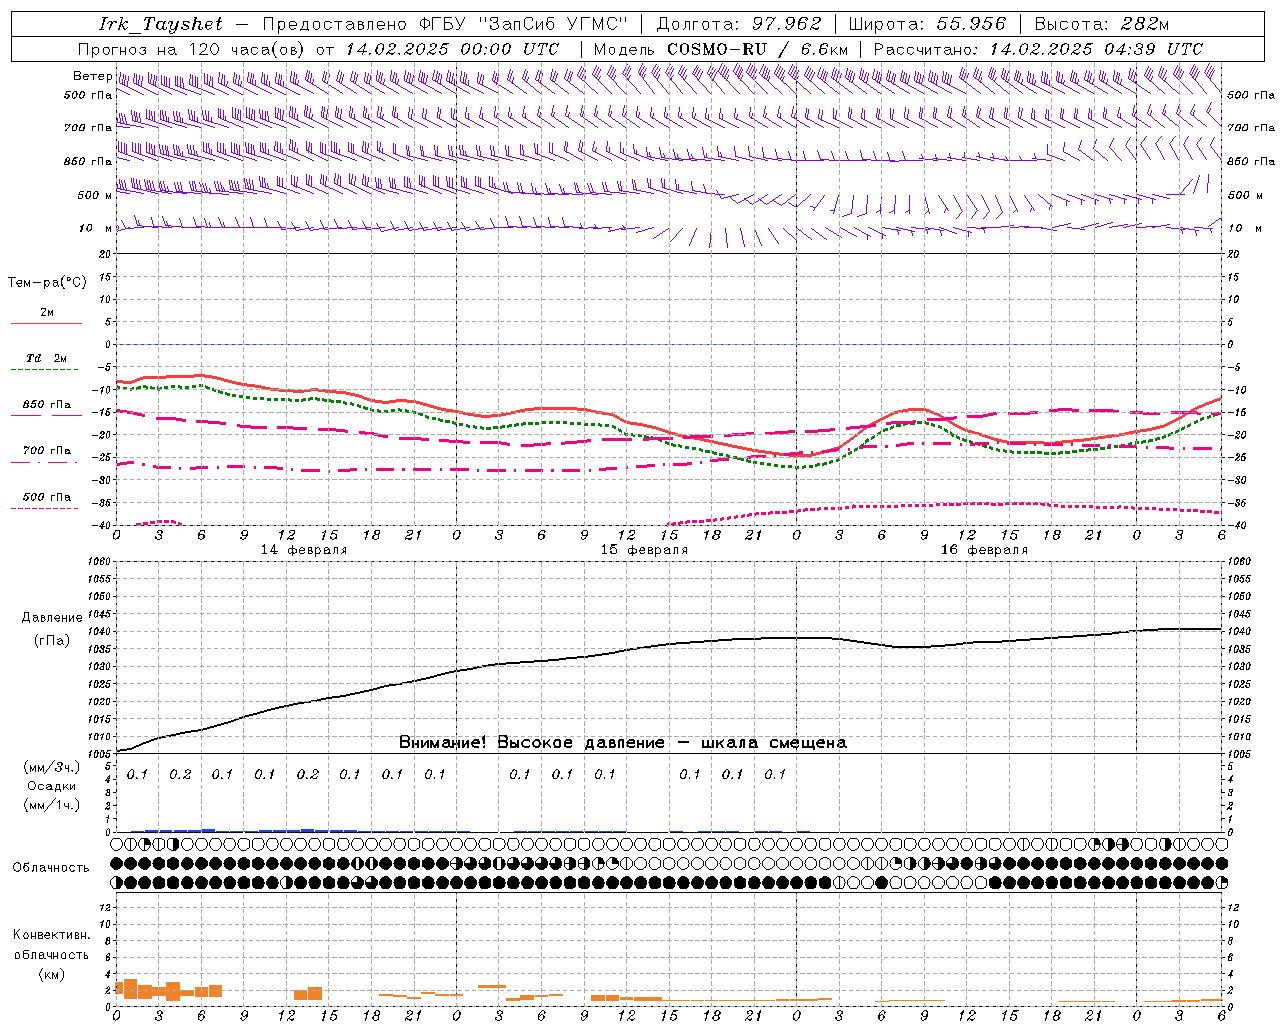Click the warning "Внимание! Высокое давление — шкала смещена"
This screenshot has height=1024, width=1280.
click(622, 743)
